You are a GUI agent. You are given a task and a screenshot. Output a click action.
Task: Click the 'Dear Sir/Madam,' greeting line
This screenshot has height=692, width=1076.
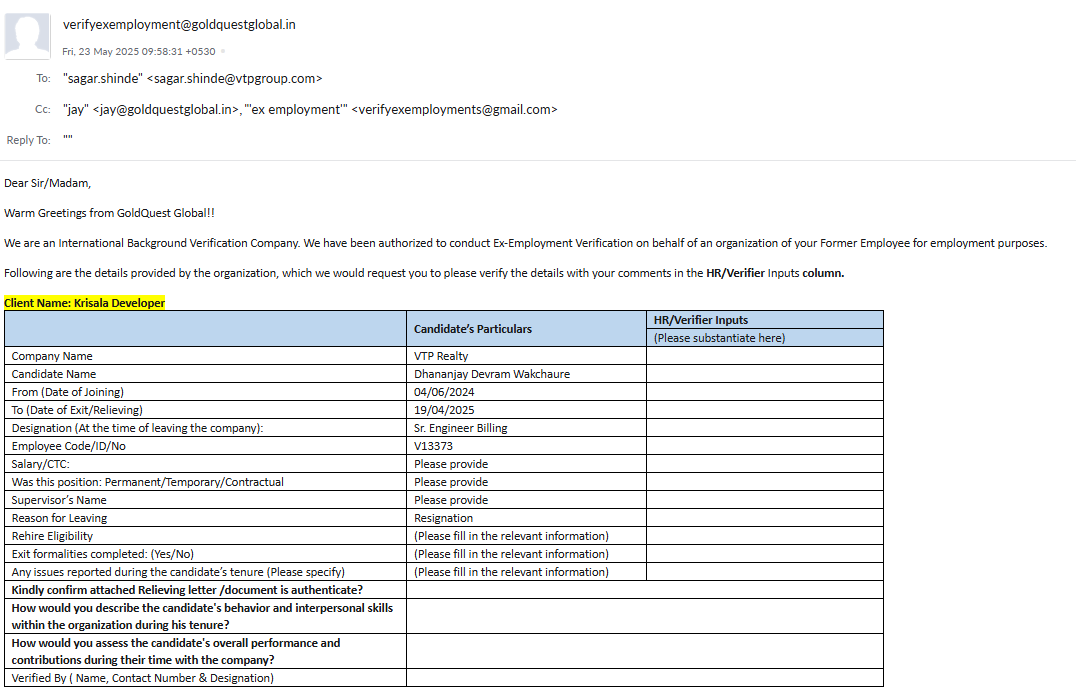[x=47, y=183]
